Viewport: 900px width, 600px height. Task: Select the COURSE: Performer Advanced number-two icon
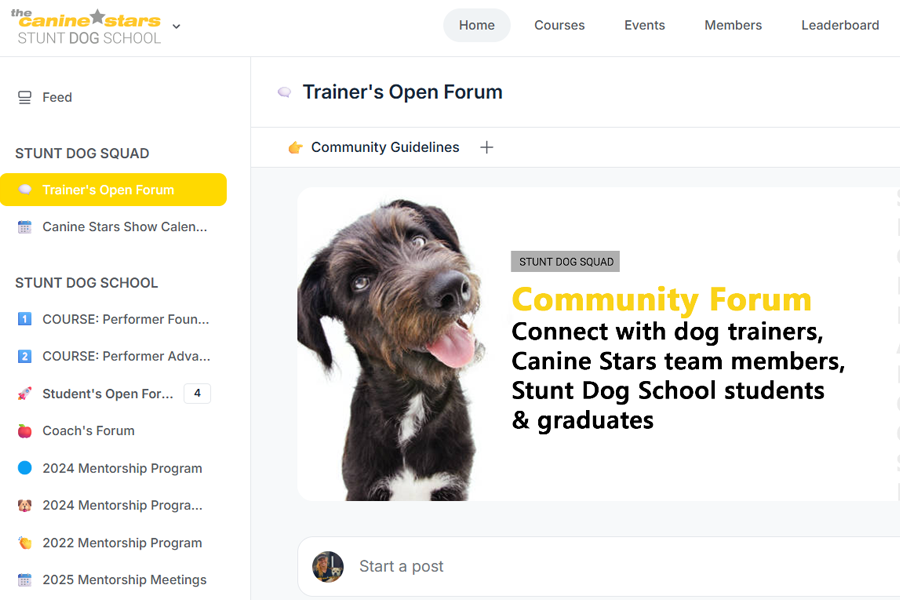click(x=24, y=356)
